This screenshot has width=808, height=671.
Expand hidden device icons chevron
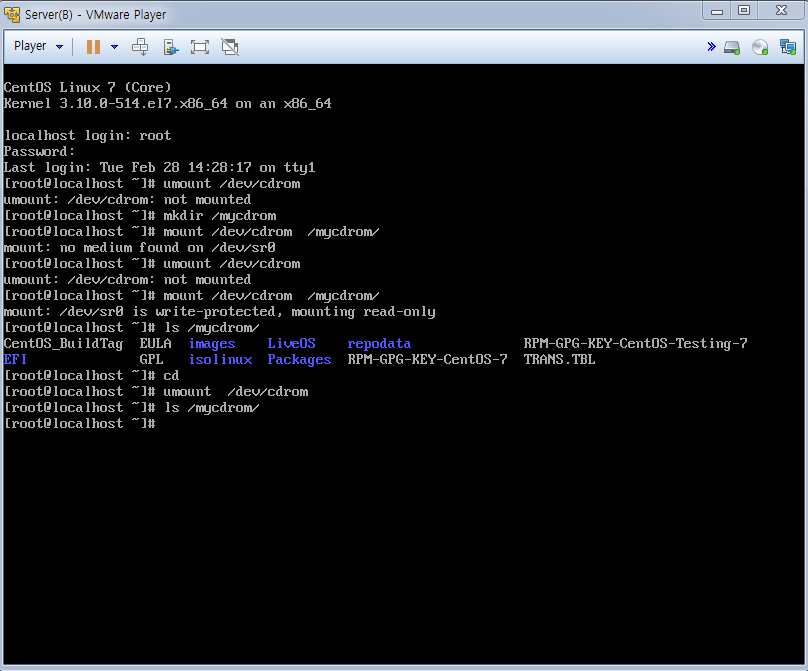pyautogui.click(x=712, y=47)
